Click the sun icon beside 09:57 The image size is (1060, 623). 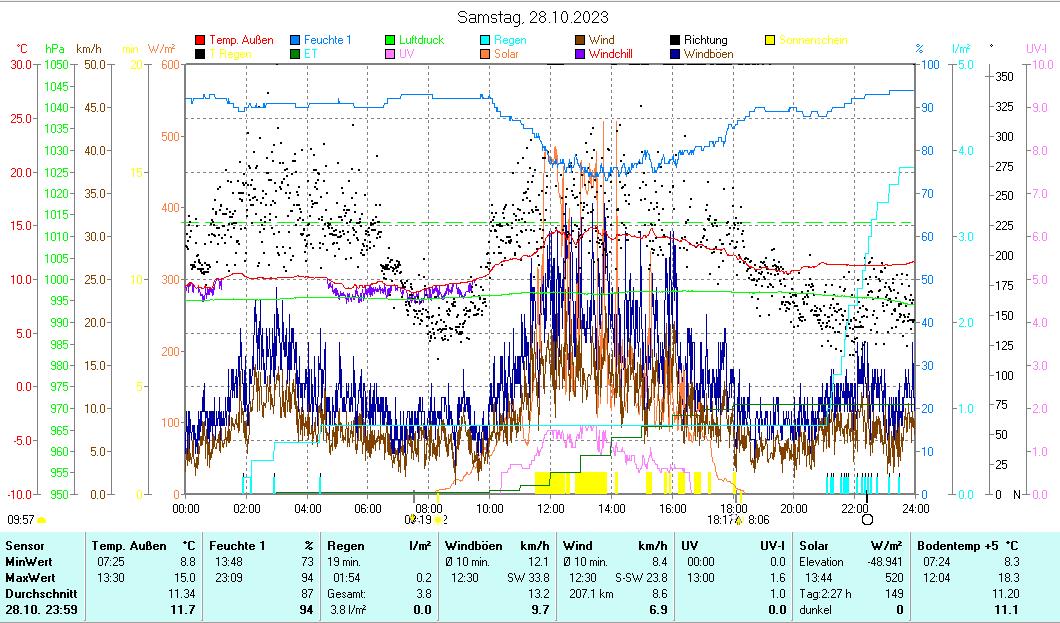(x=42, y=521)
